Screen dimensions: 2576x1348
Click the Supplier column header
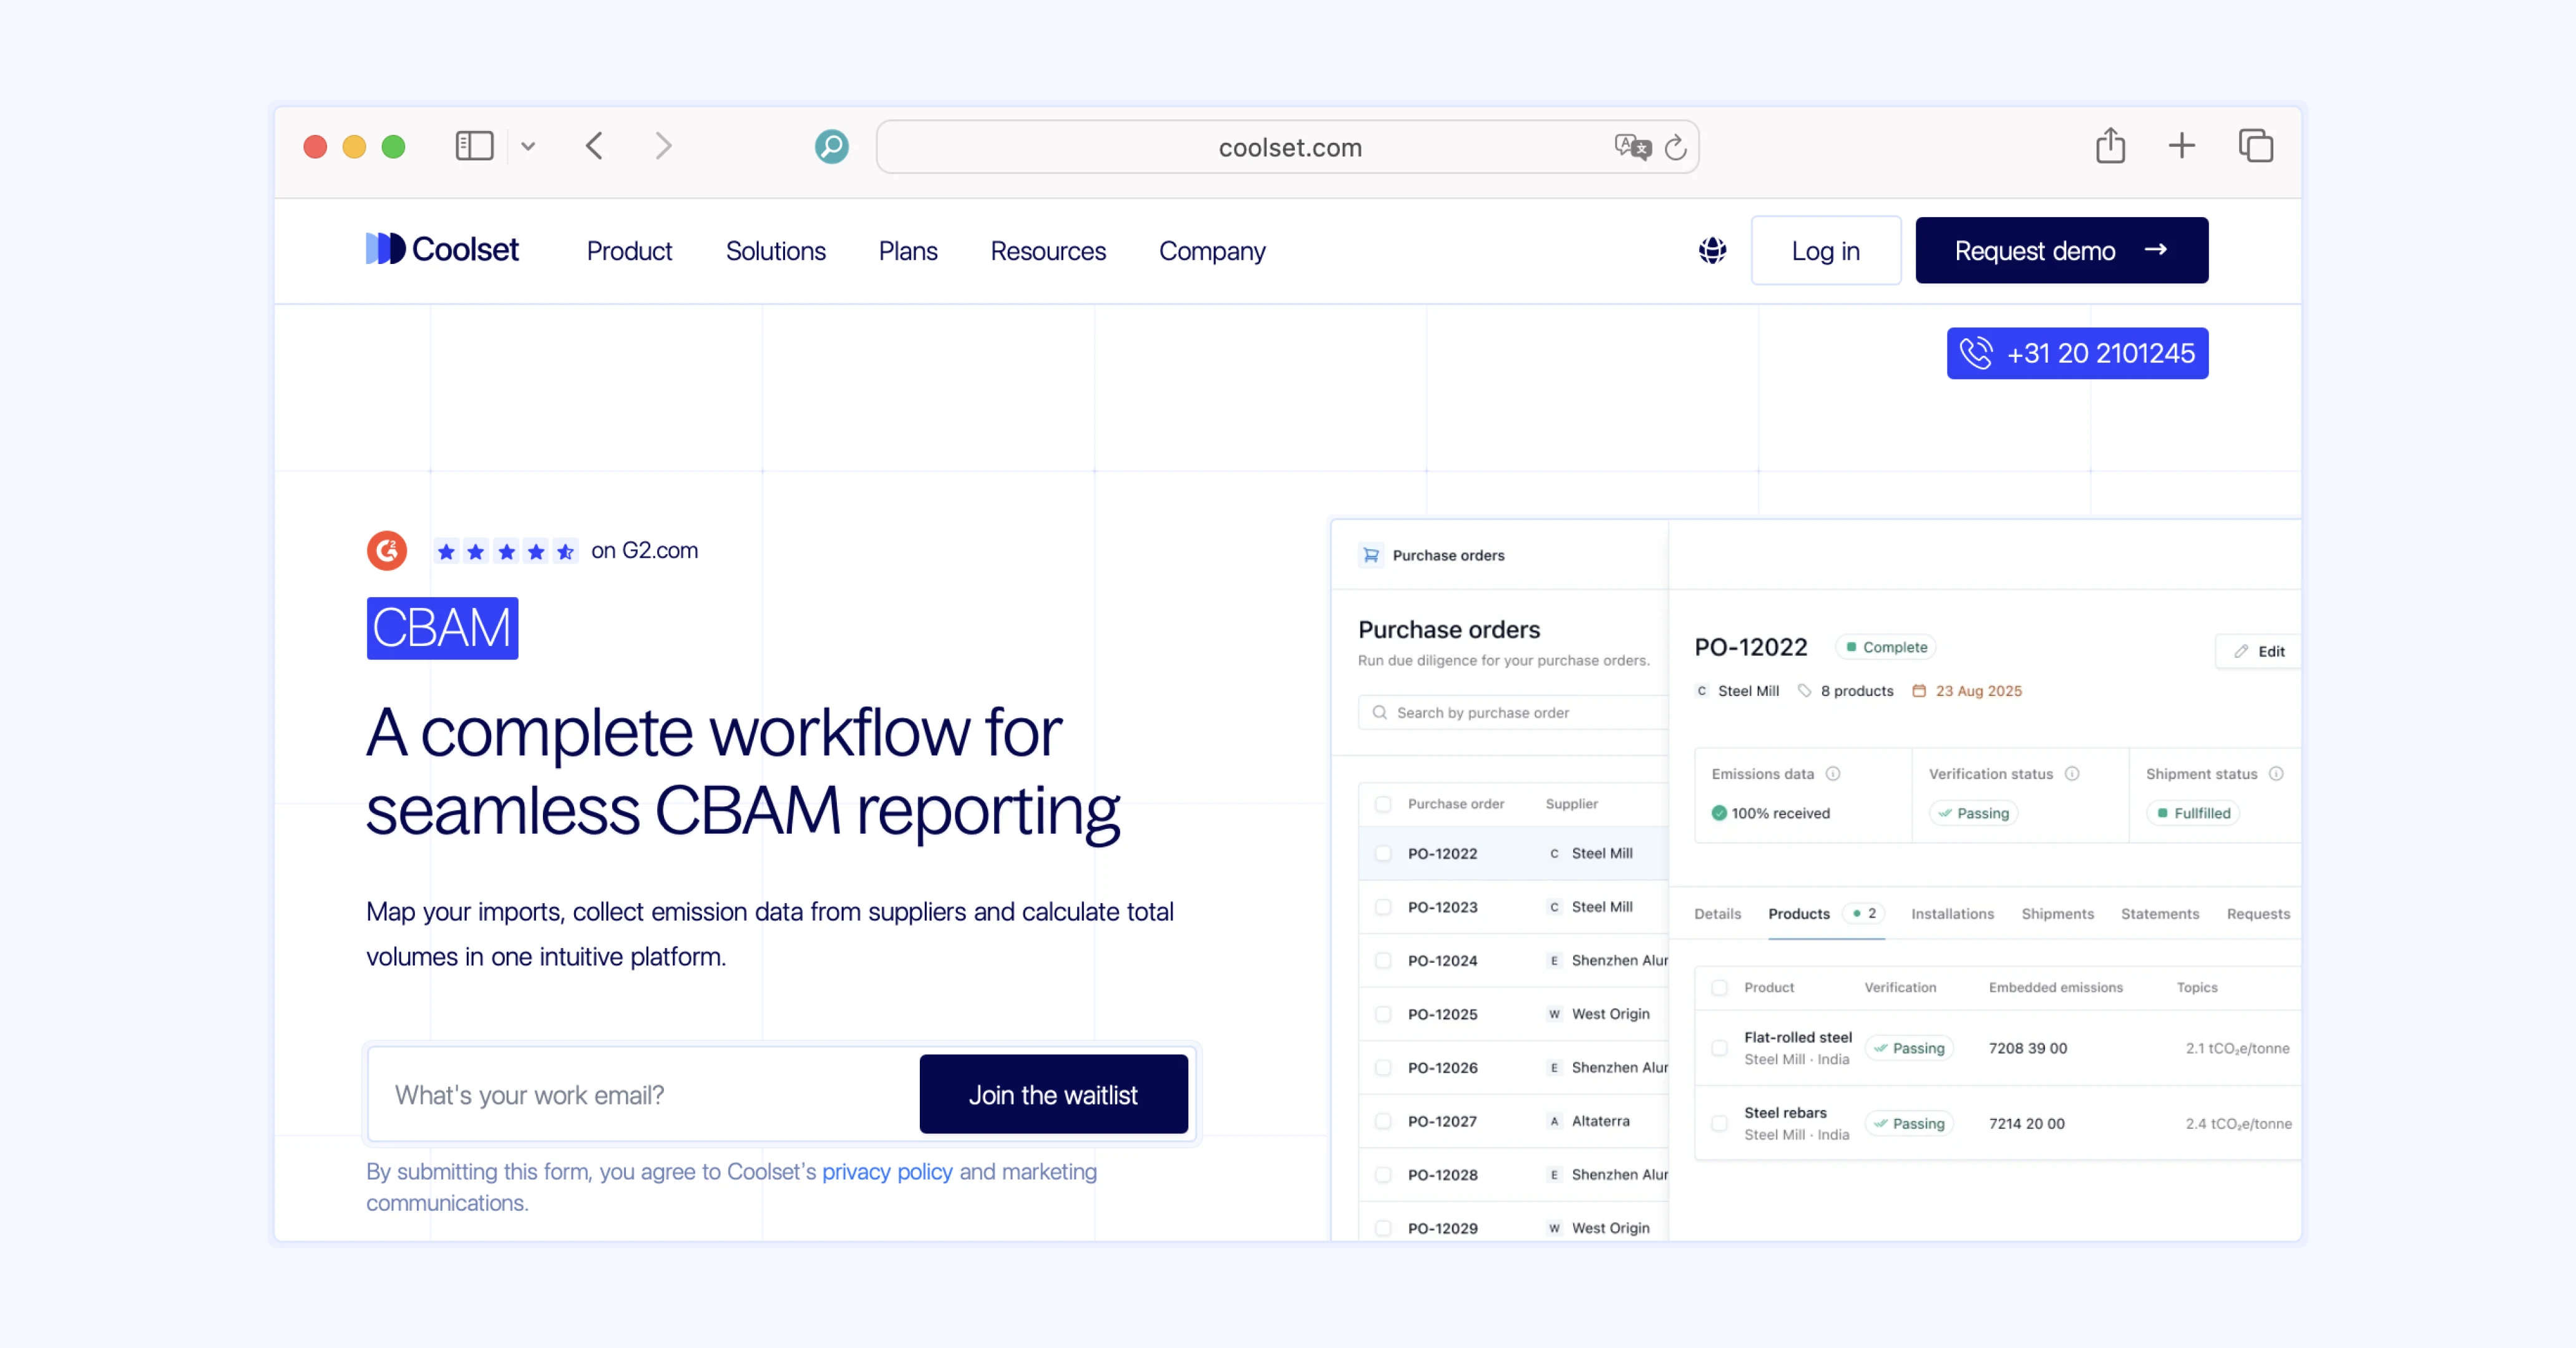[x=1571, y=804]
